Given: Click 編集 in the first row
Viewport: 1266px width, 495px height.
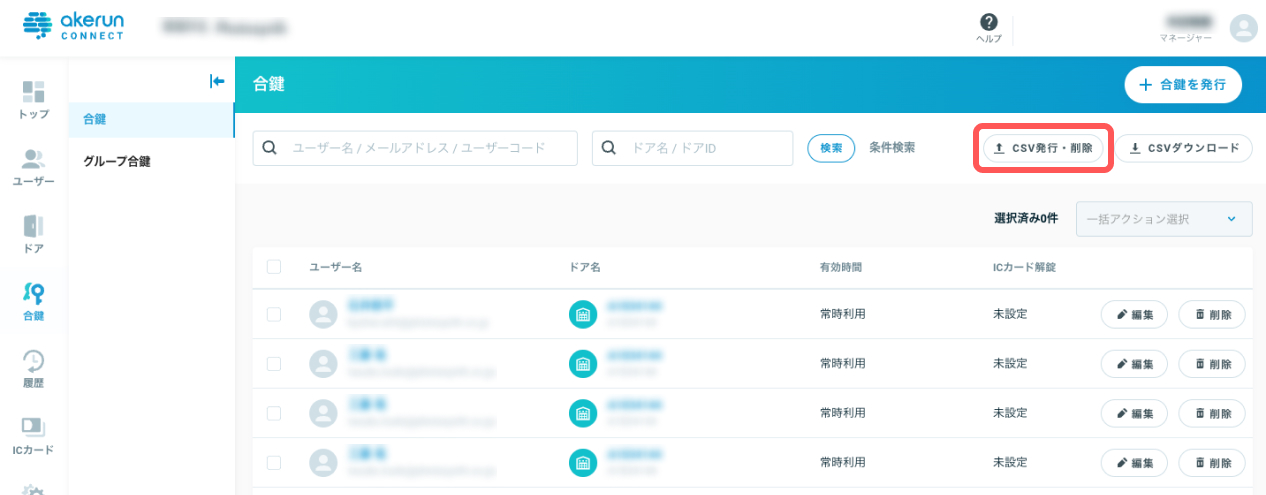Looking at the screenshot, I should coord(1135,314).
